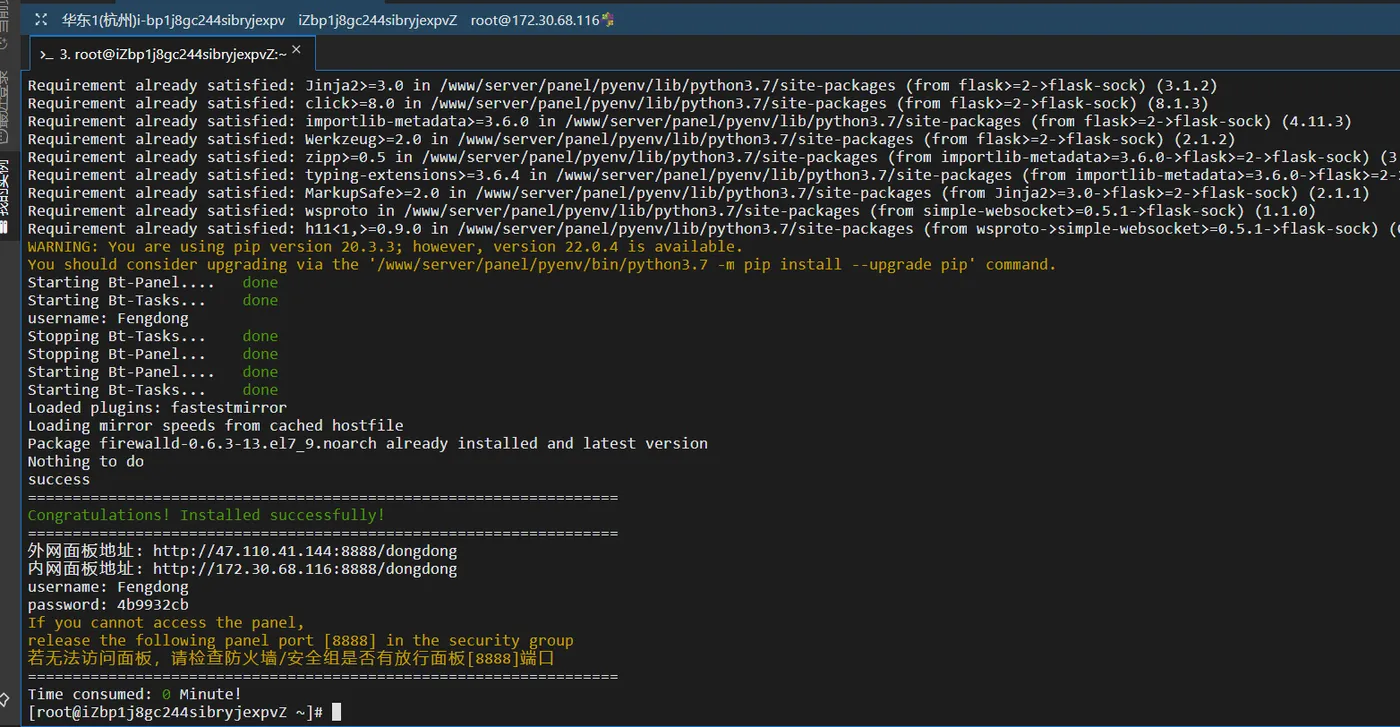Image resolution: width=1400 pixels, height=727 pixels.
Task: Place cursor at the shell prompt input
Action: (x=337, y=712)
